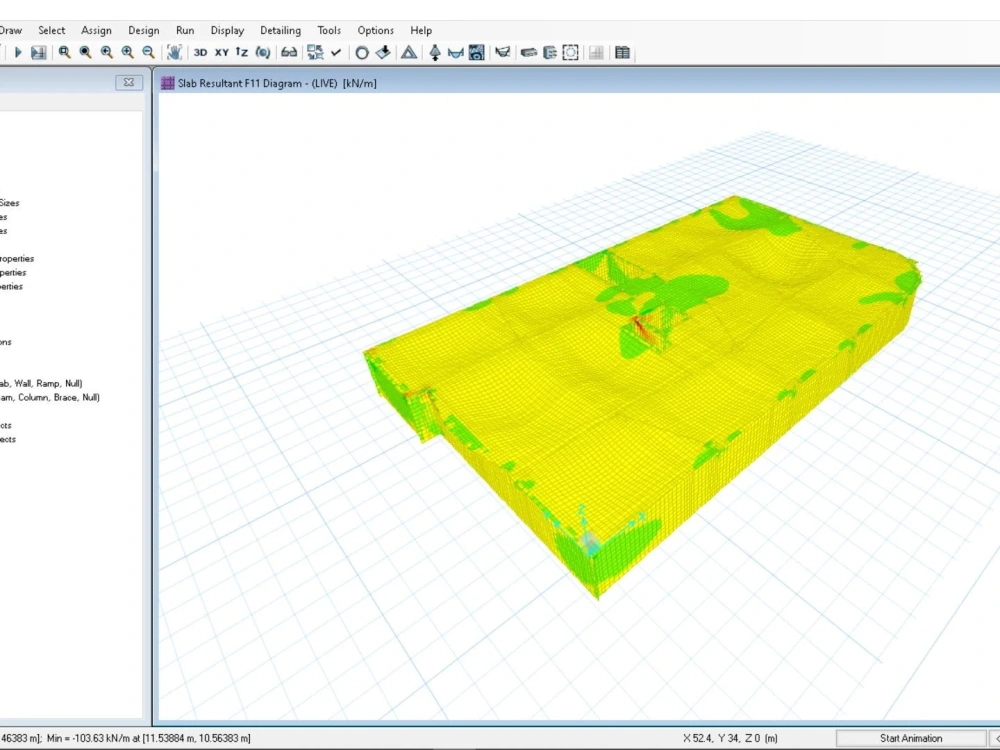Image resolution: width=1000 pixels, height=750 pixels.
Task: Open the Design menu
Action: 143,30
